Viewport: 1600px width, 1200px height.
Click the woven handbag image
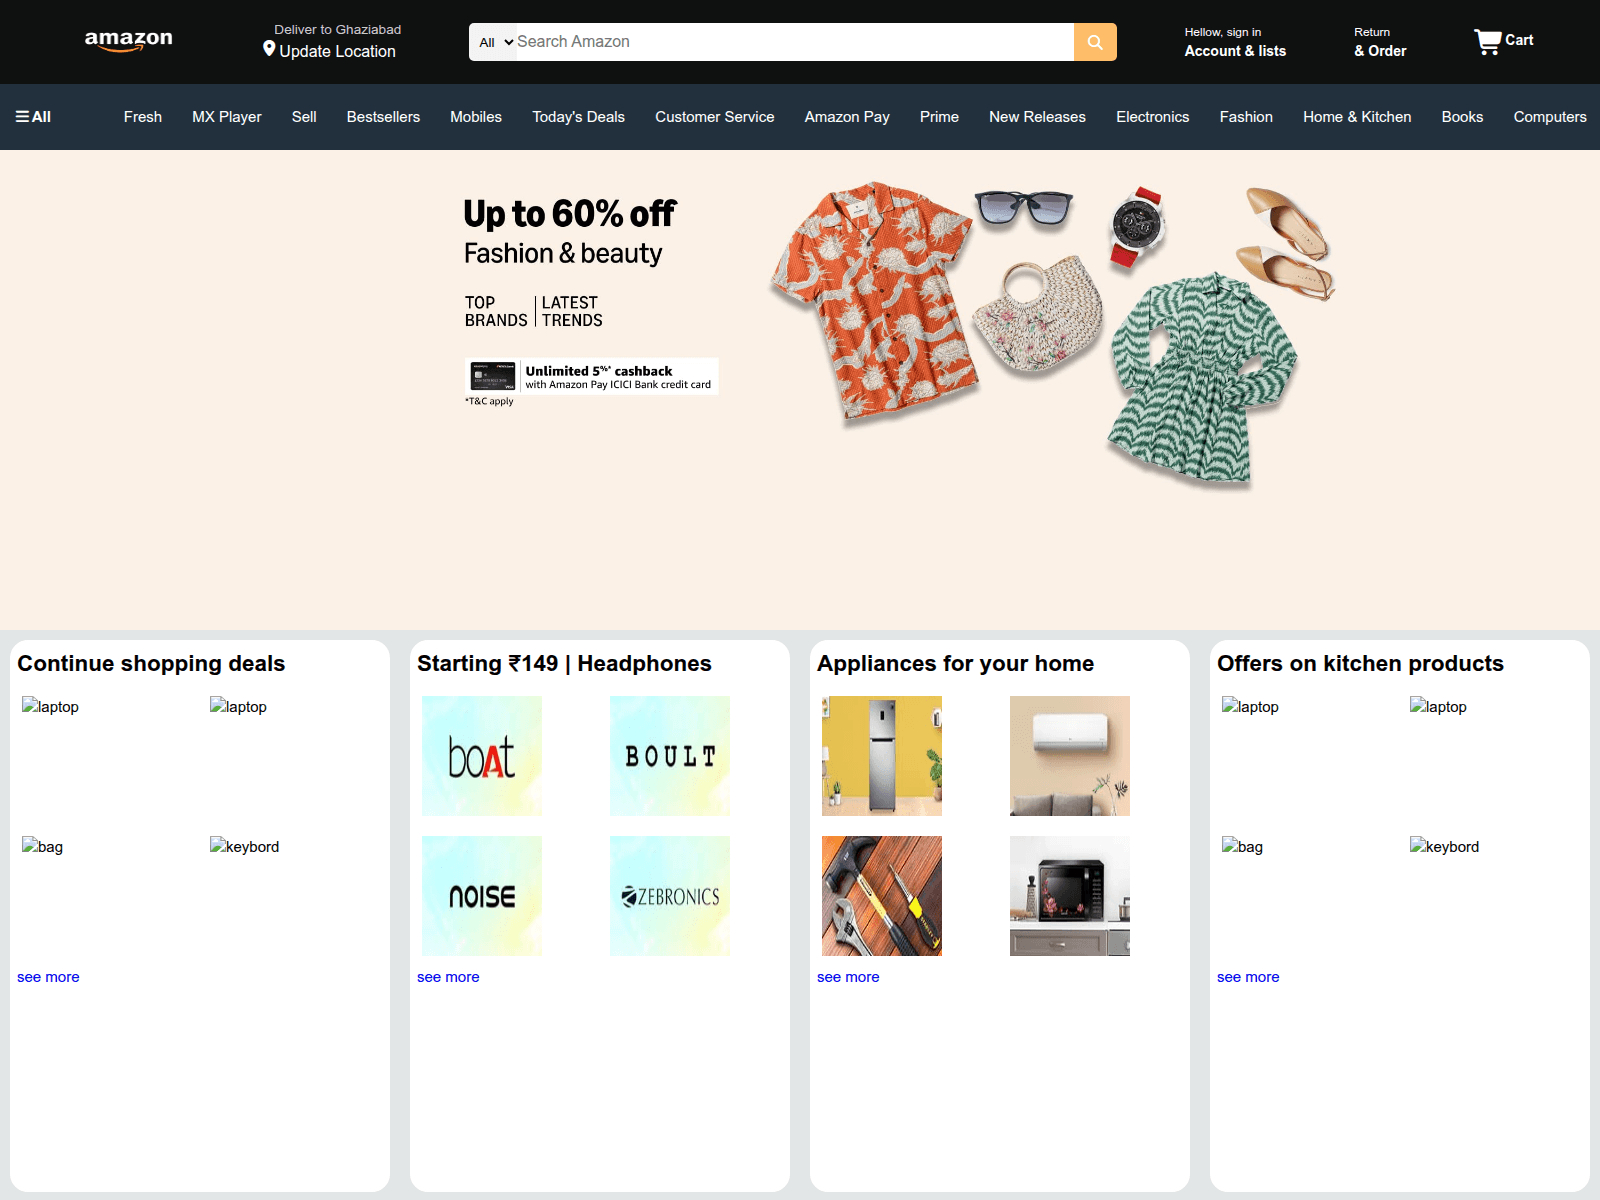[1038, 315]
